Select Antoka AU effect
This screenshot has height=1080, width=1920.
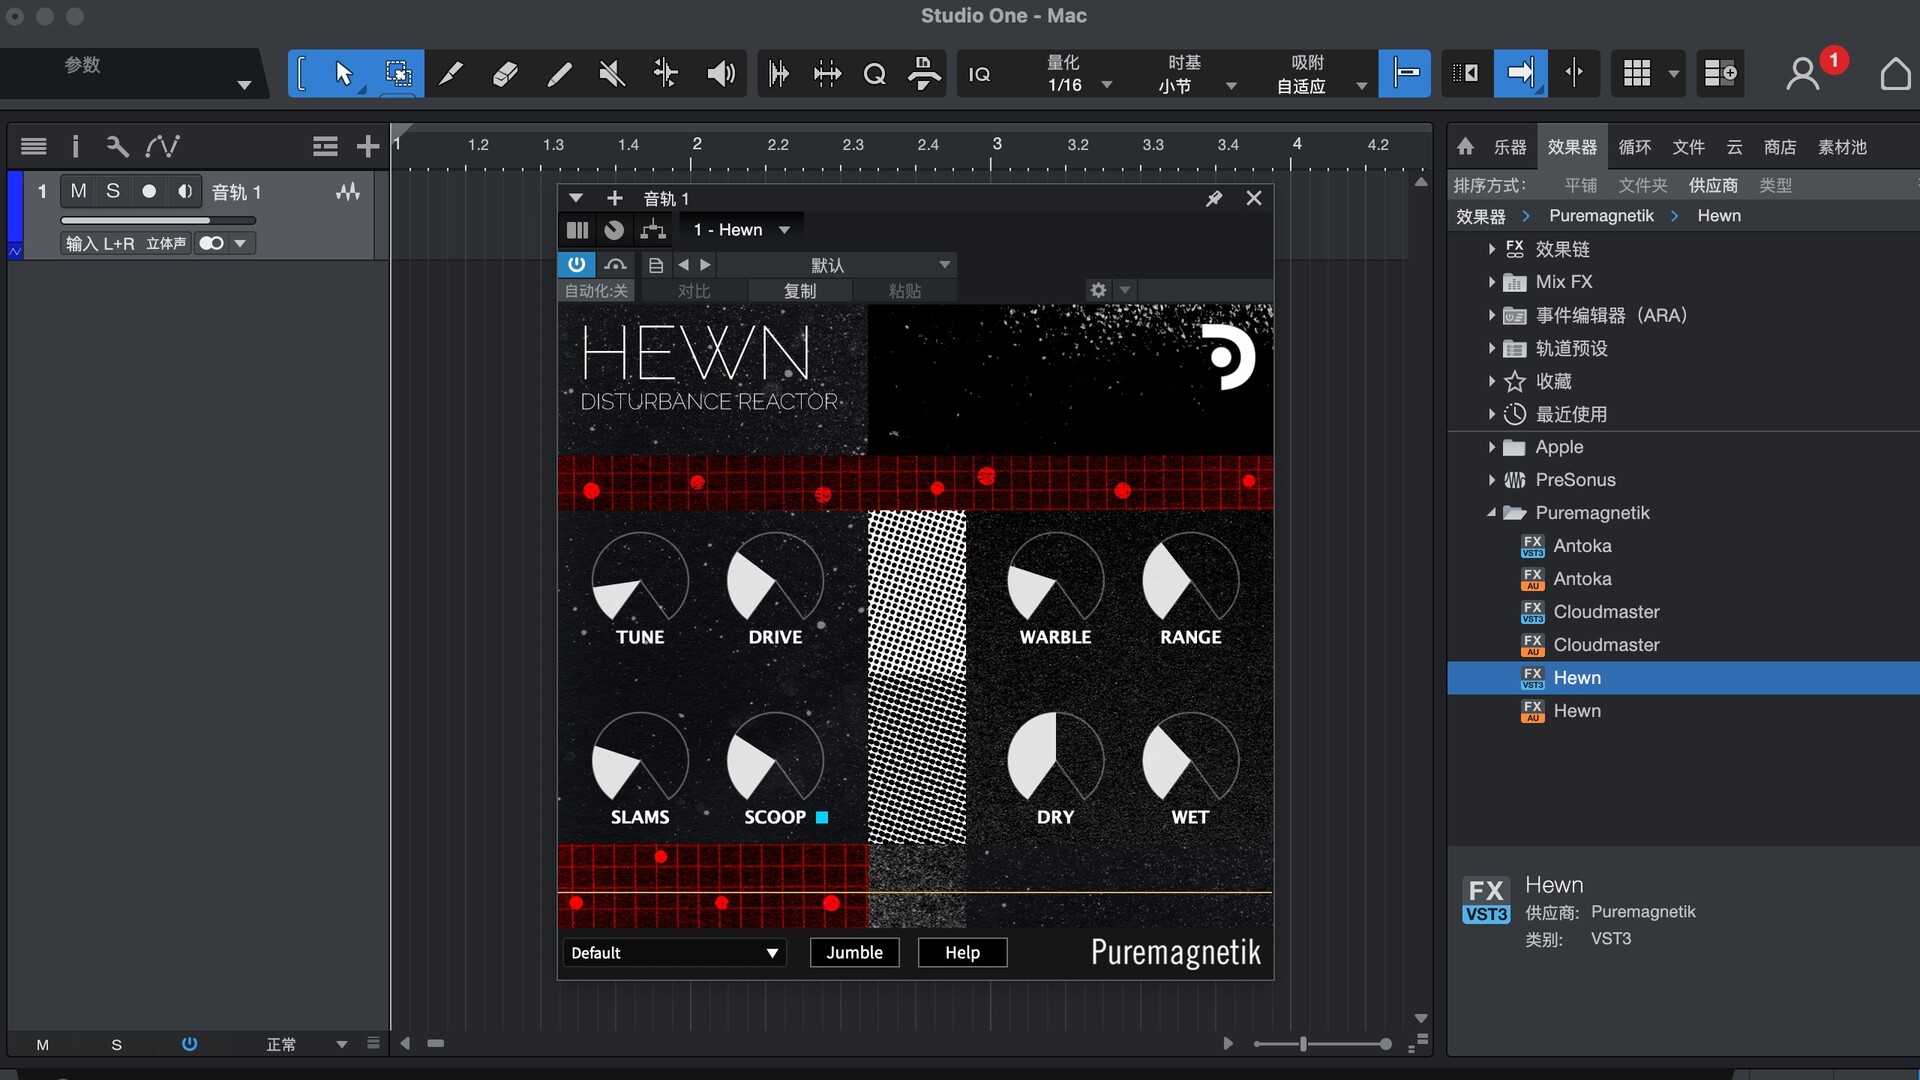[1582, 579]
